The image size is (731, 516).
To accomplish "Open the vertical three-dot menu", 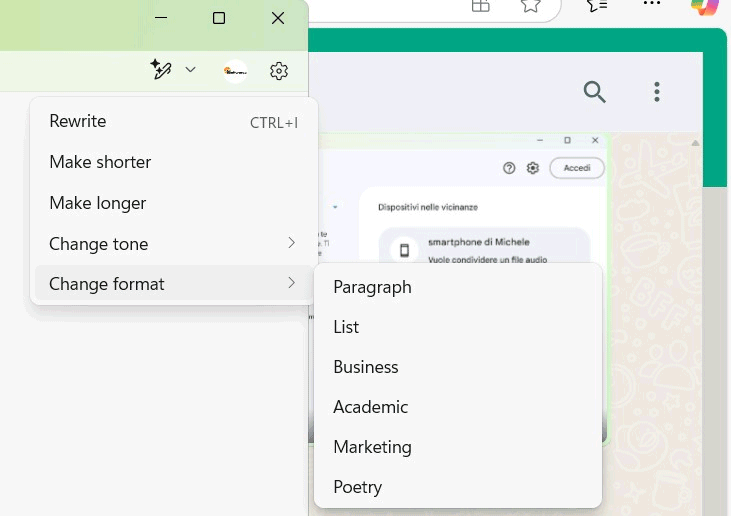I will click(x=657, y=92).
